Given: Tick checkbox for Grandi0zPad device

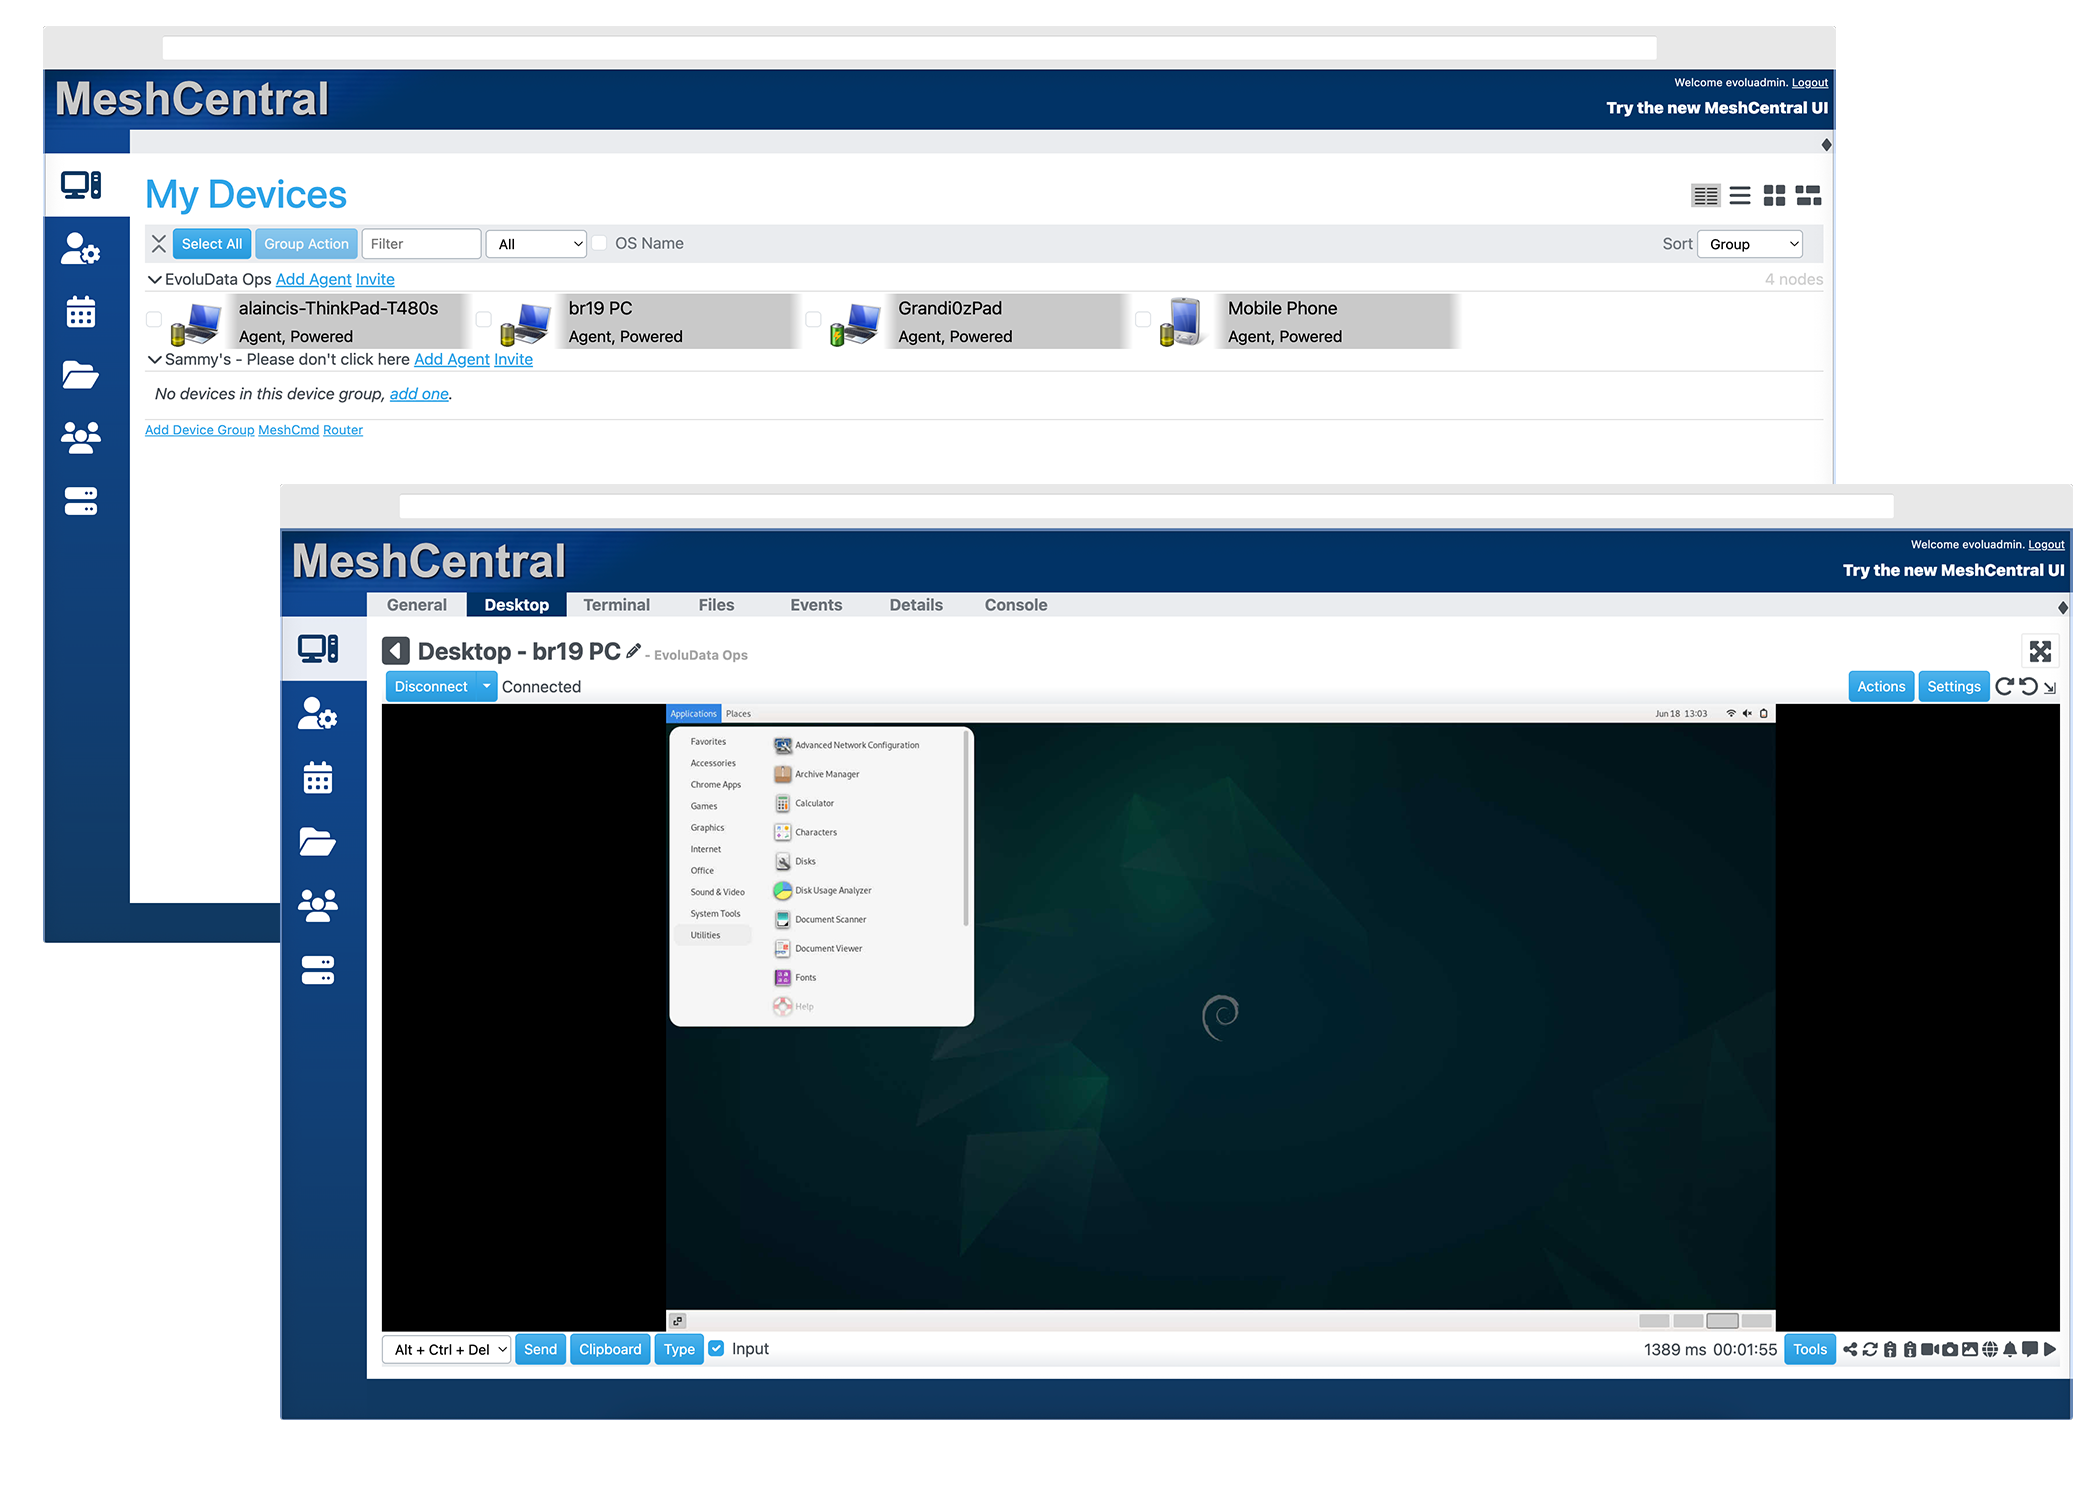Looking at the screenshot, I should 814,319.
